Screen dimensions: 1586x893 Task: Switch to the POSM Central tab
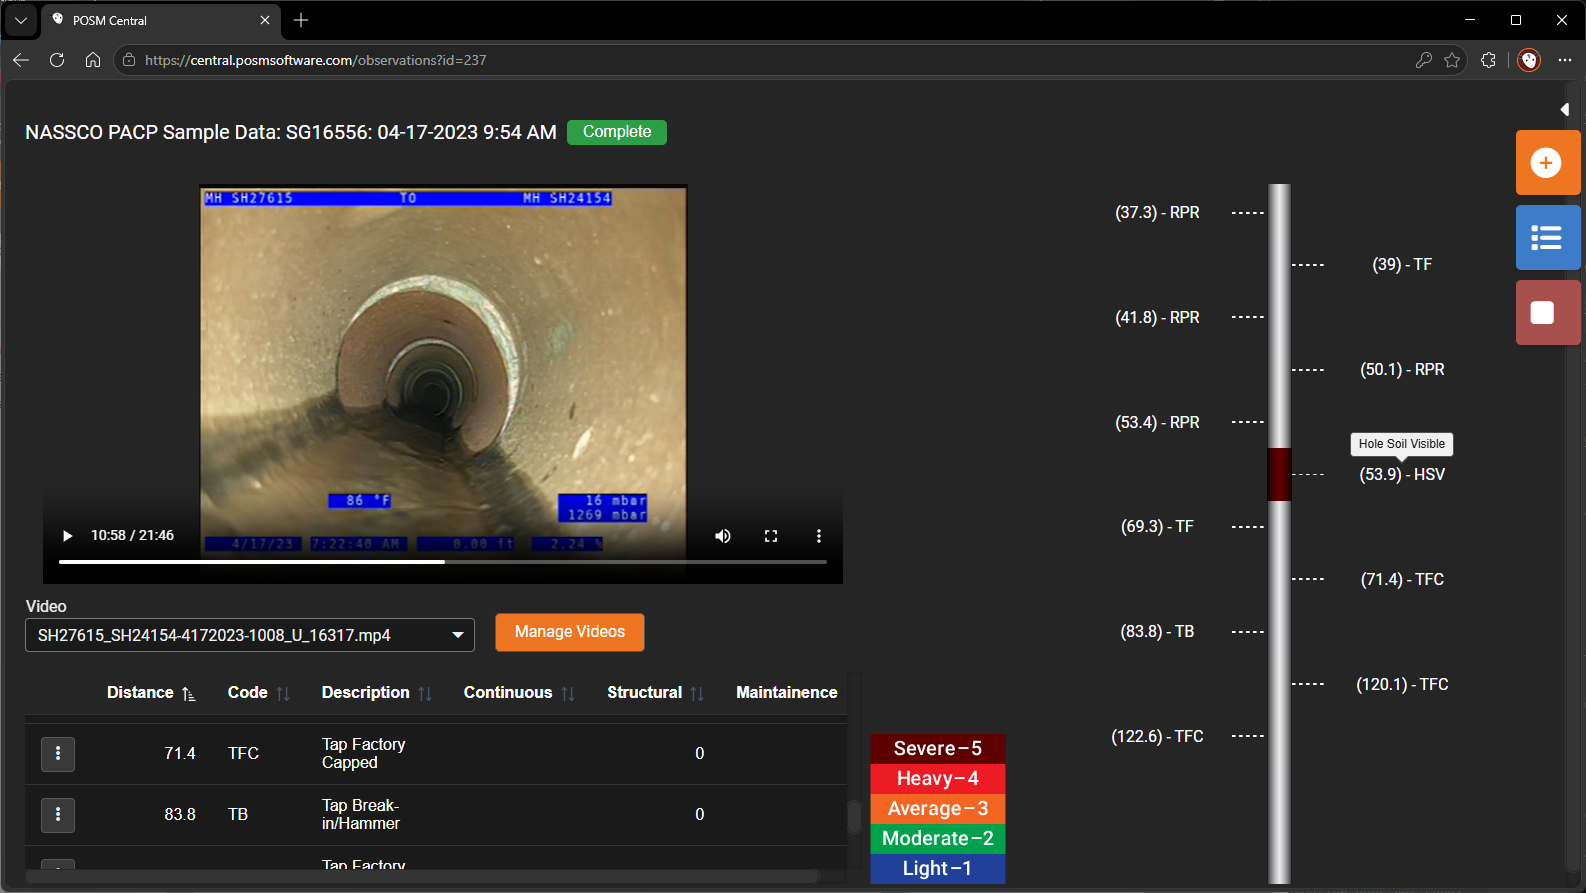tap(160, 20)
